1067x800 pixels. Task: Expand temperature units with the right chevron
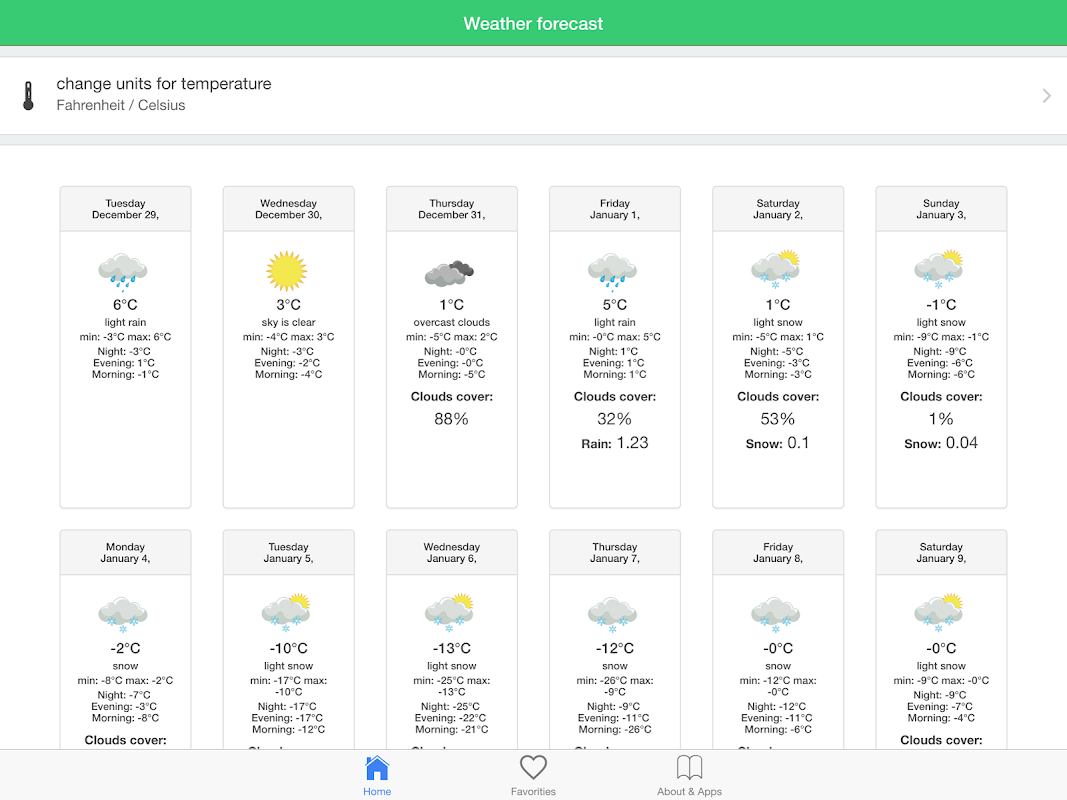(x=1047, y=96)
